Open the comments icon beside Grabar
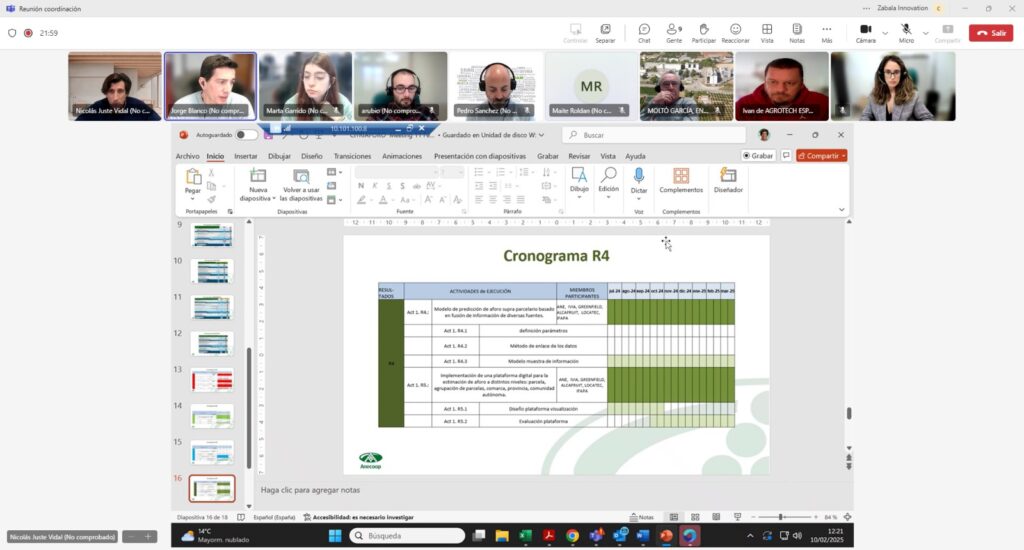This screenshot has width=1024, height=550. 786,155
